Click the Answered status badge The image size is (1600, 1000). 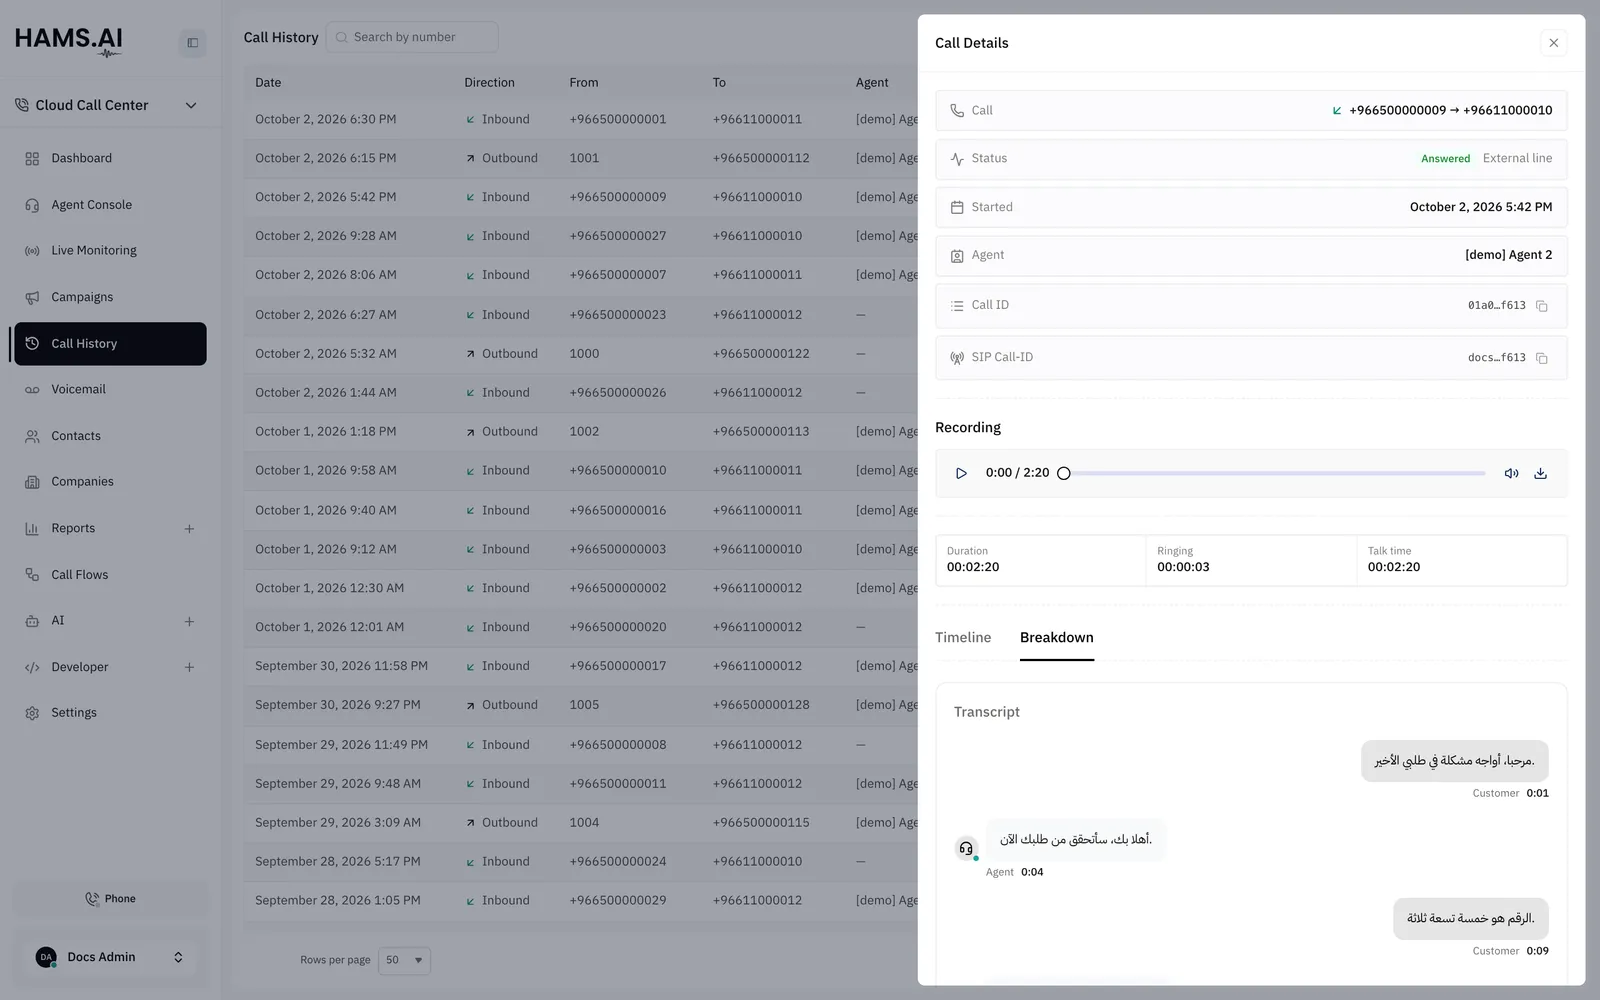click(1445, 159)
